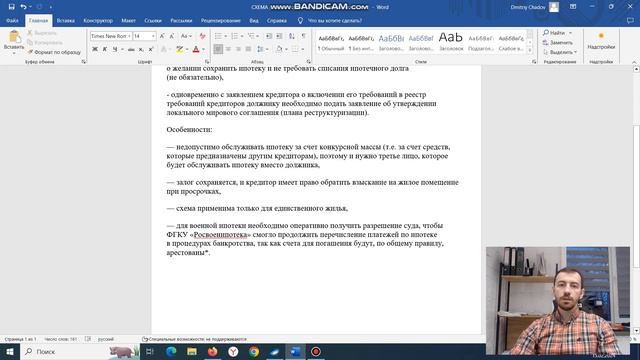
Task: Click the русский language status bar entry
Action: pos(106,339)
